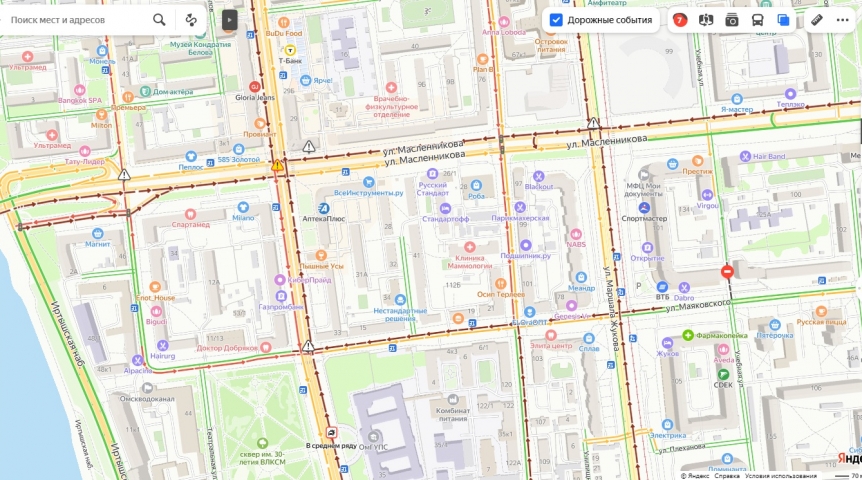Open the Магнит store marker
Screen dimensions: 862x480
(97, 234)
